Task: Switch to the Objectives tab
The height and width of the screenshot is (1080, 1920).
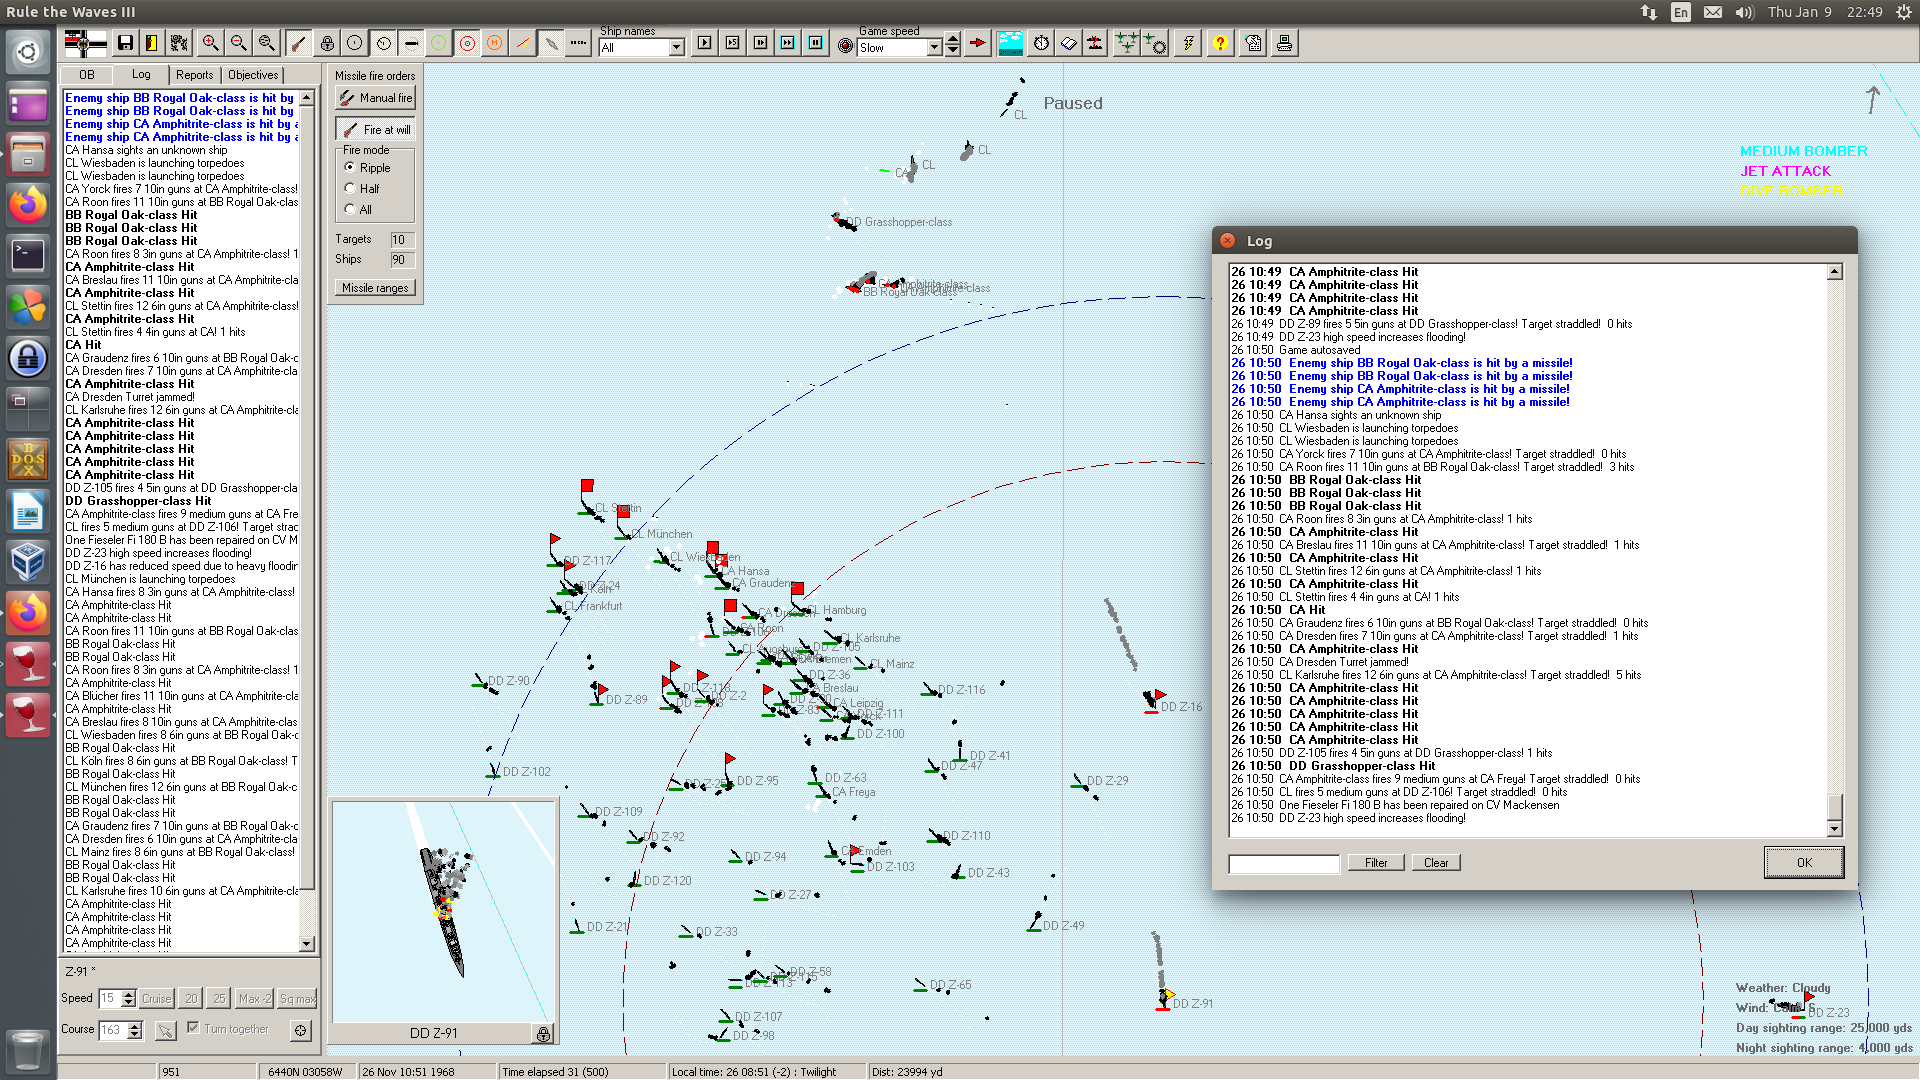Action: tap(253, 75)
